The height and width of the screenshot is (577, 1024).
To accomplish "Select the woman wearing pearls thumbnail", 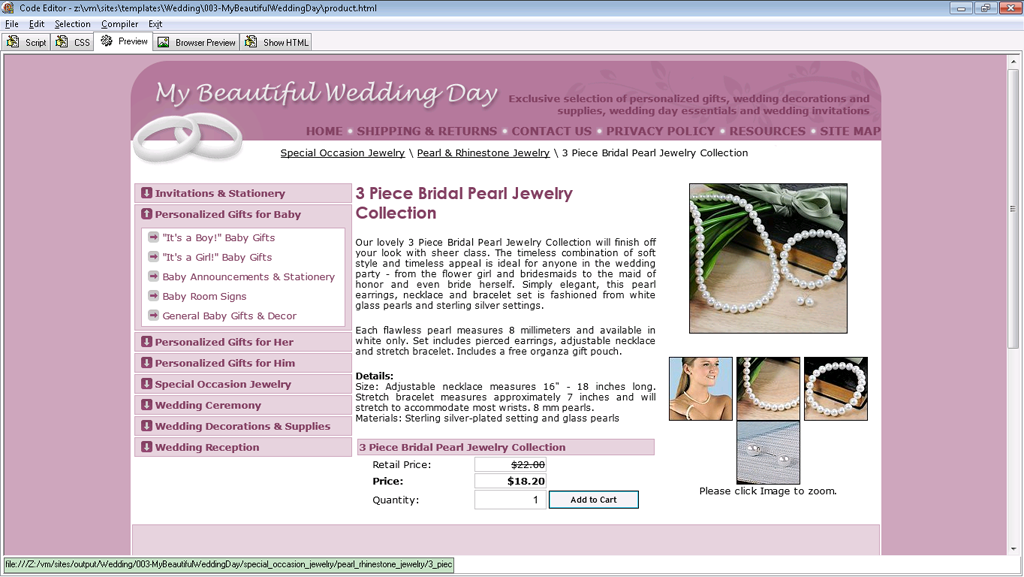I will (700, 389).
